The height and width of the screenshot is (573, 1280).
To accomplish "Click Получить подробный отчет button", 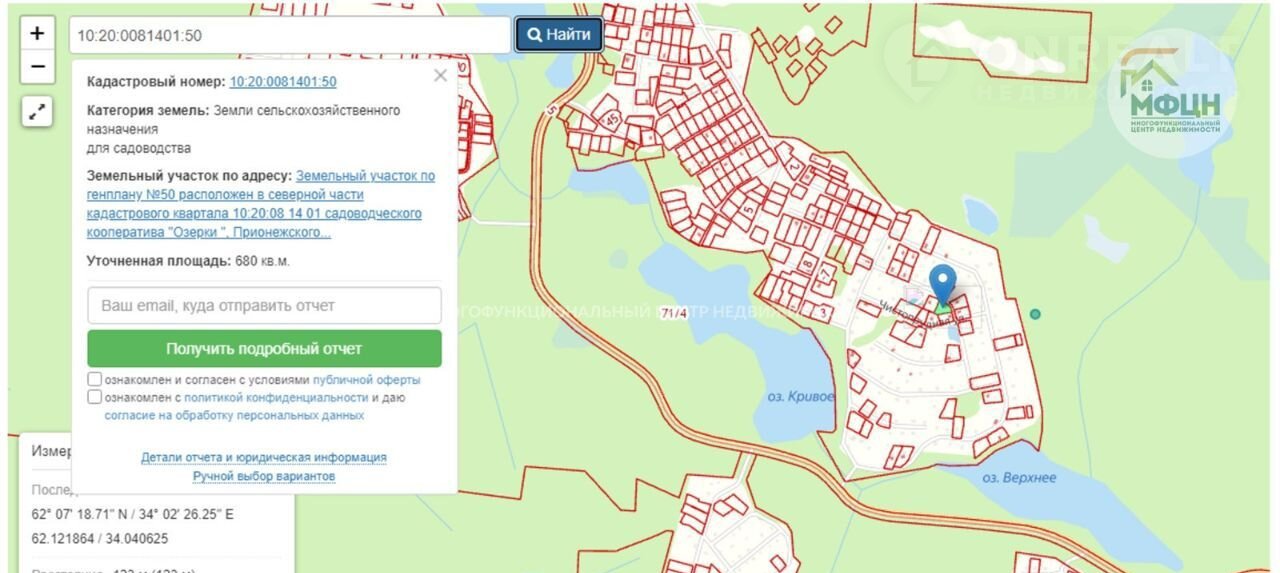I will click(264, 349).
